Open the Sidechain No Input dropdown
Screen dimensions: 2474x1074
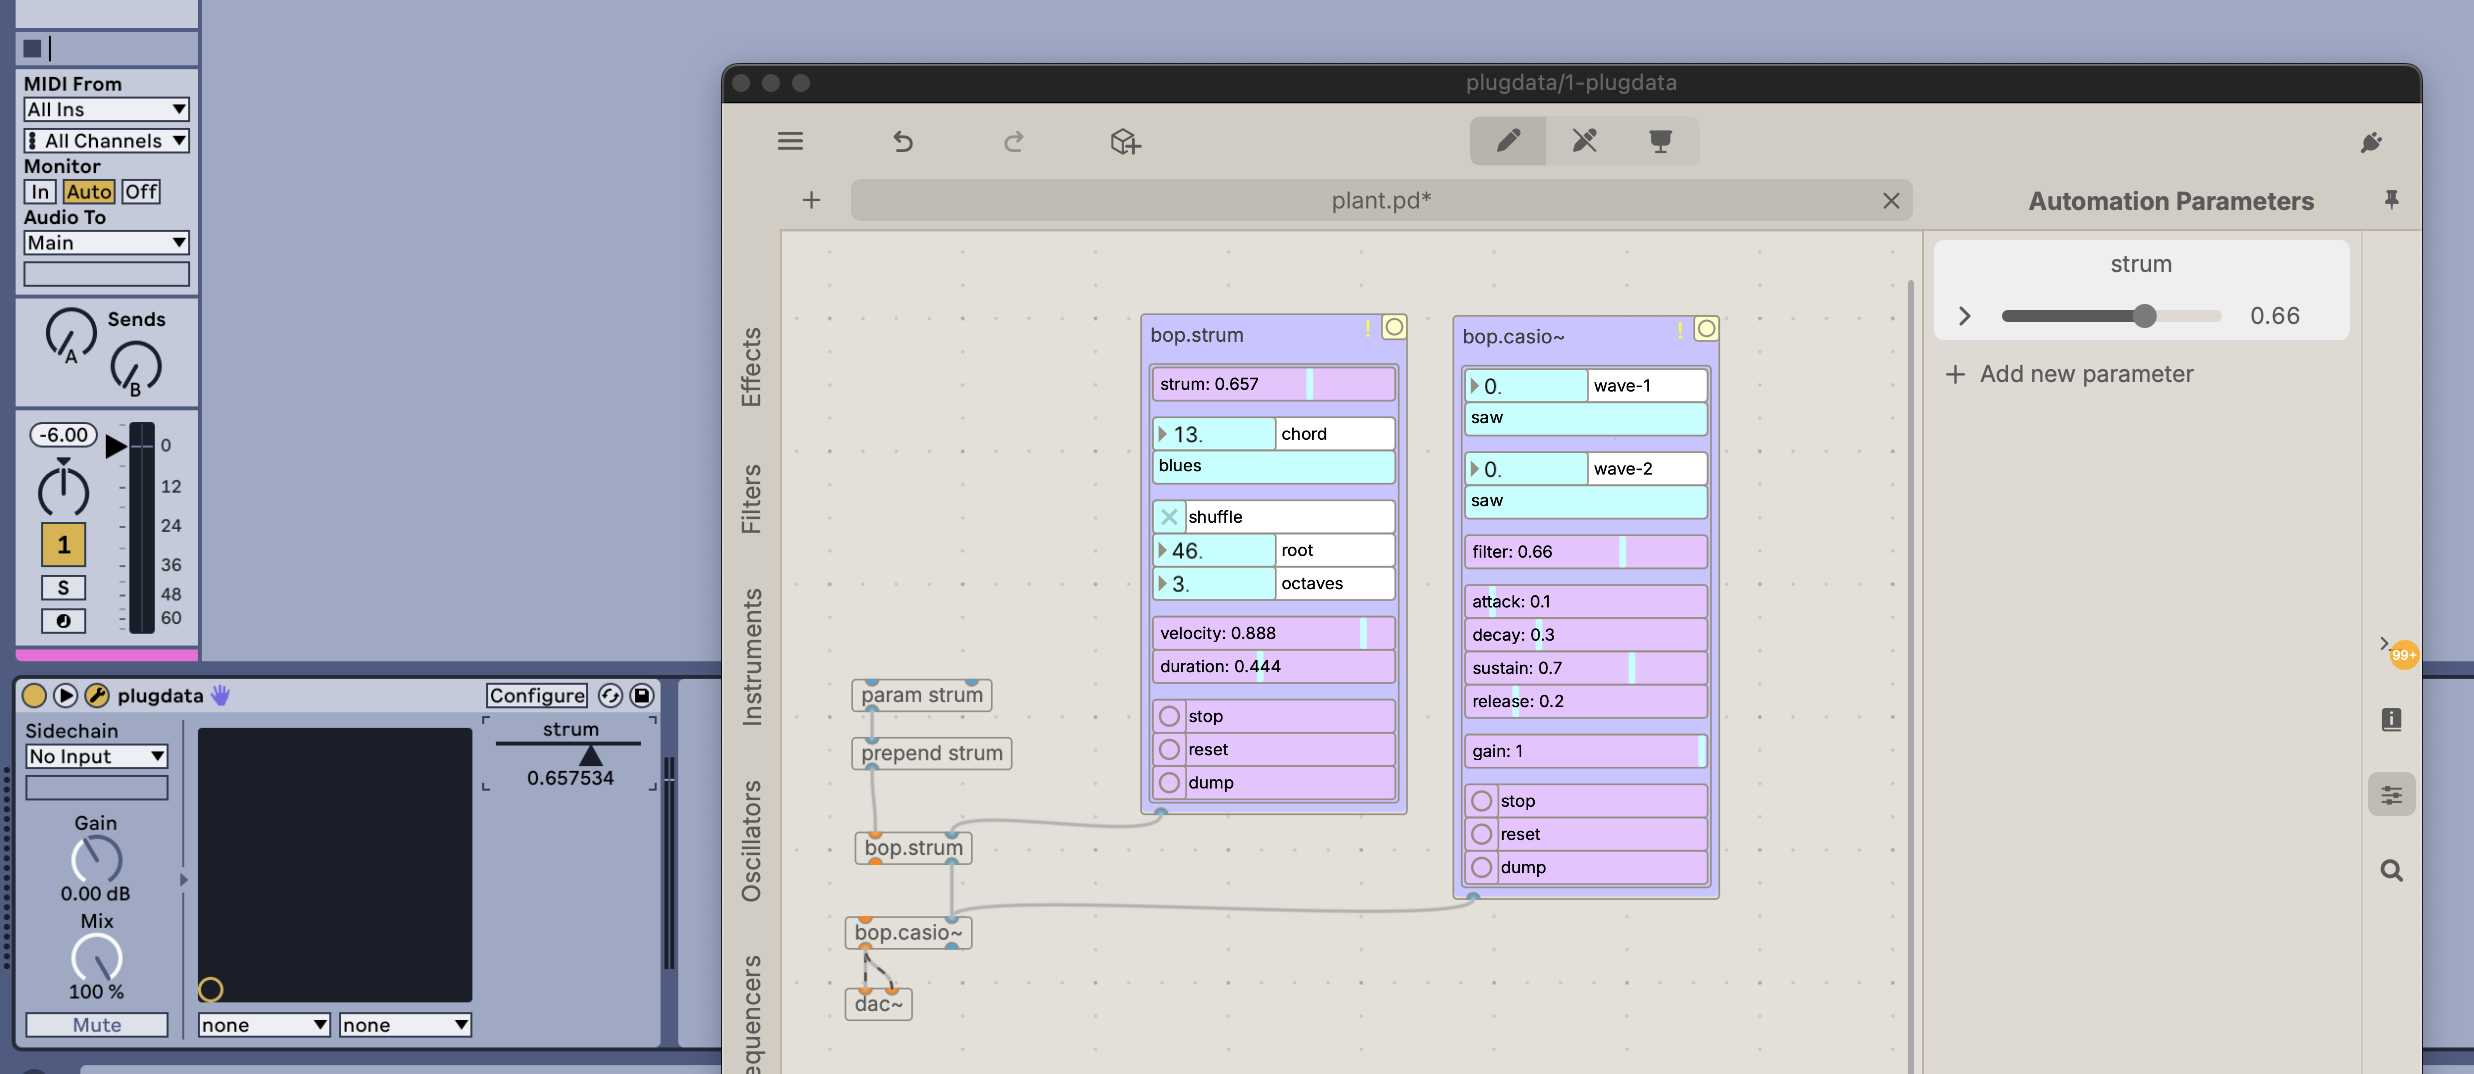[96, 757]
